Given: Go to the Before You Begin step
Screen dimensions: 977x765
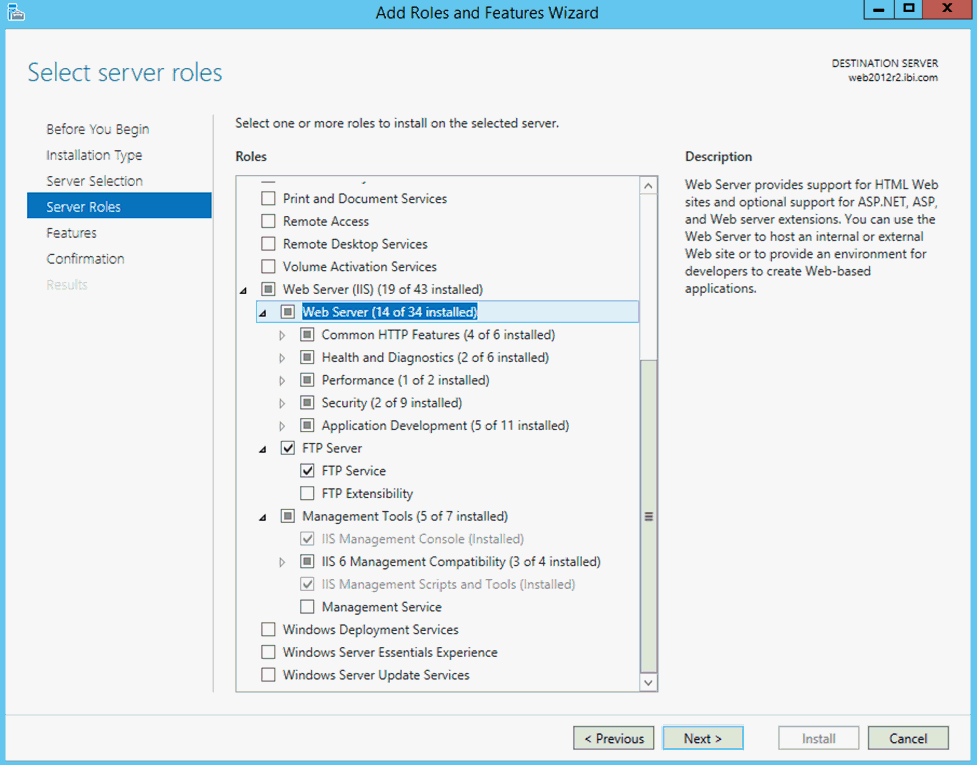Looking at the screenshot, I should pyautogui.click(x=98, y=129).
